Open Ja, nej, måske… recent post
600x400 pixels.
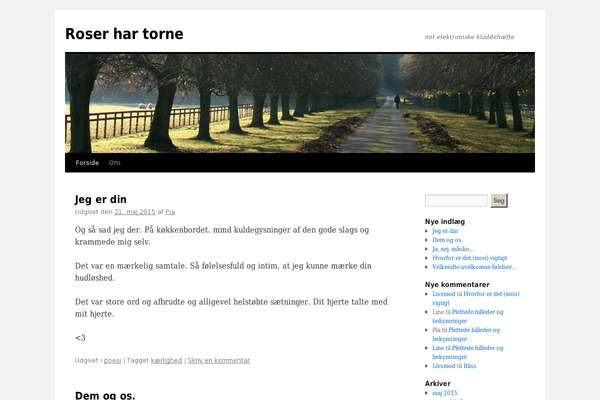(x=453, y=249)
